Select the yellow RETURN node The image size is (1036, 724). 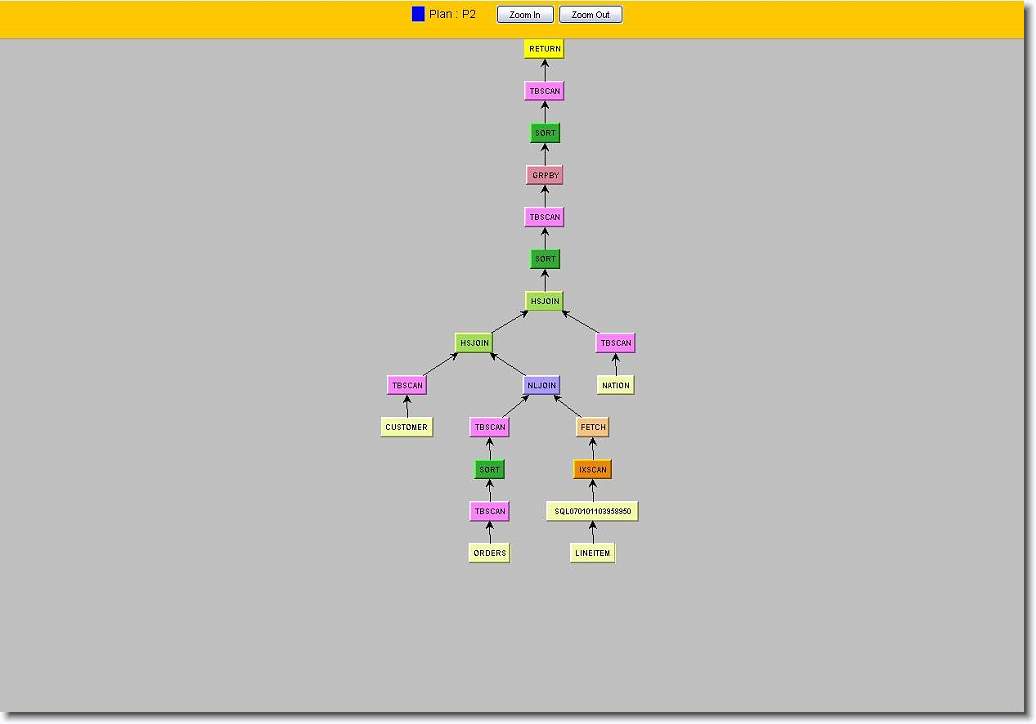coord(544,48)
